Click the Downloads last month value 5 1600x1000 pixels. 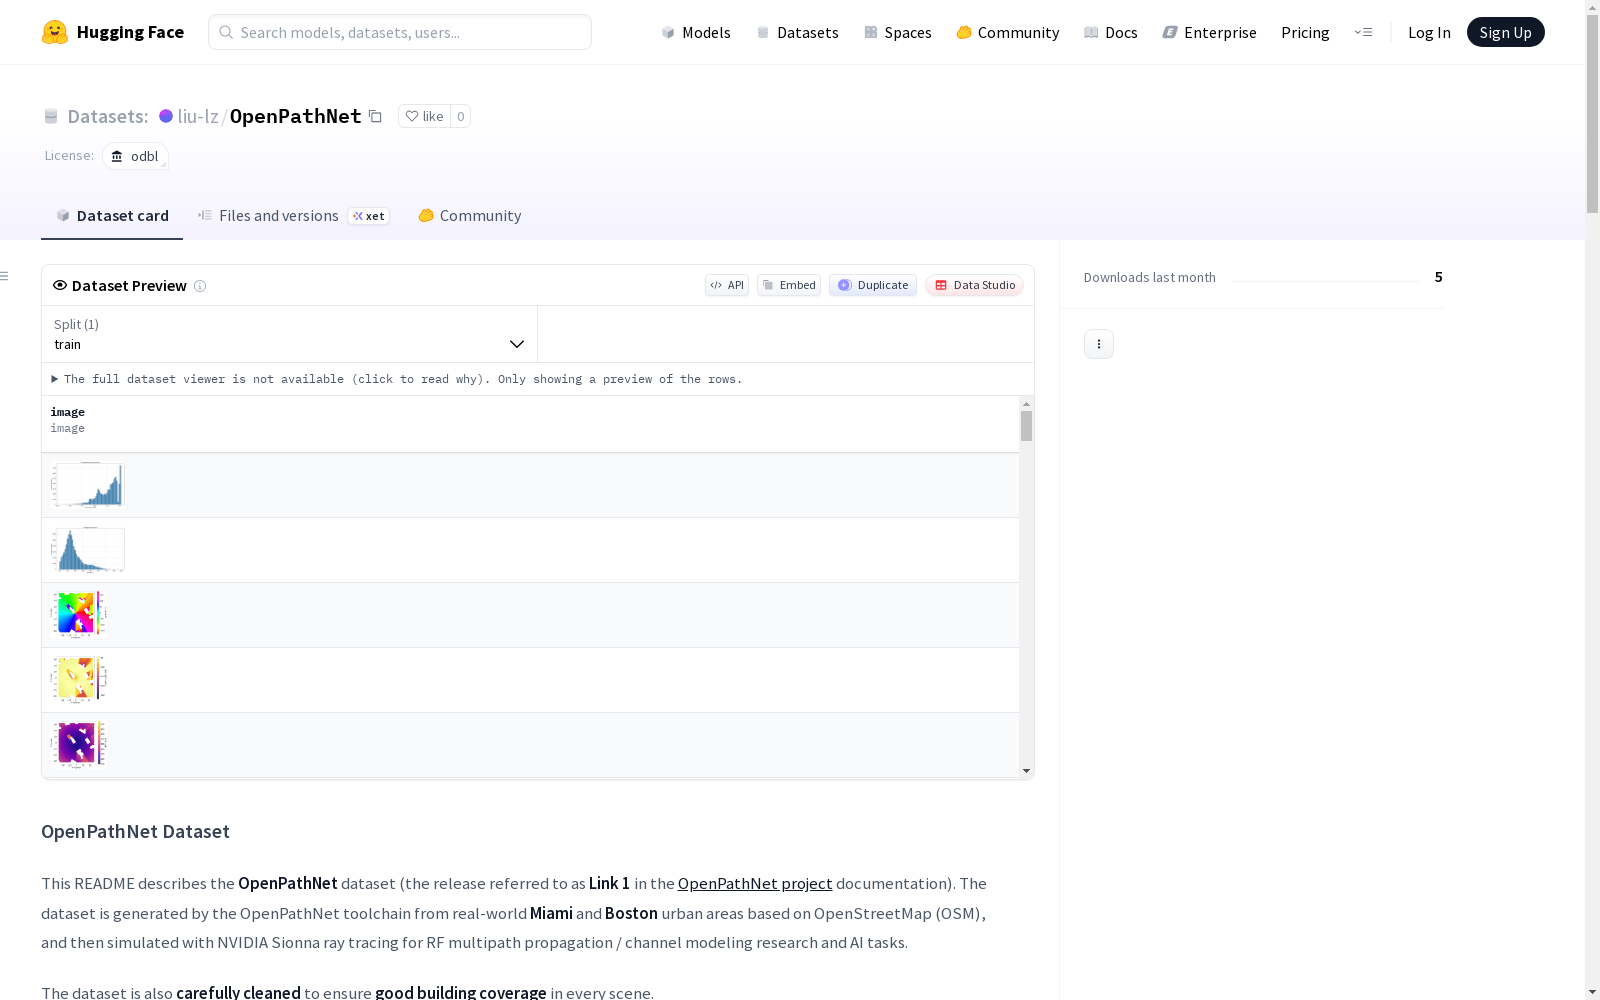pyautogui.click(x=1438, y=277)
